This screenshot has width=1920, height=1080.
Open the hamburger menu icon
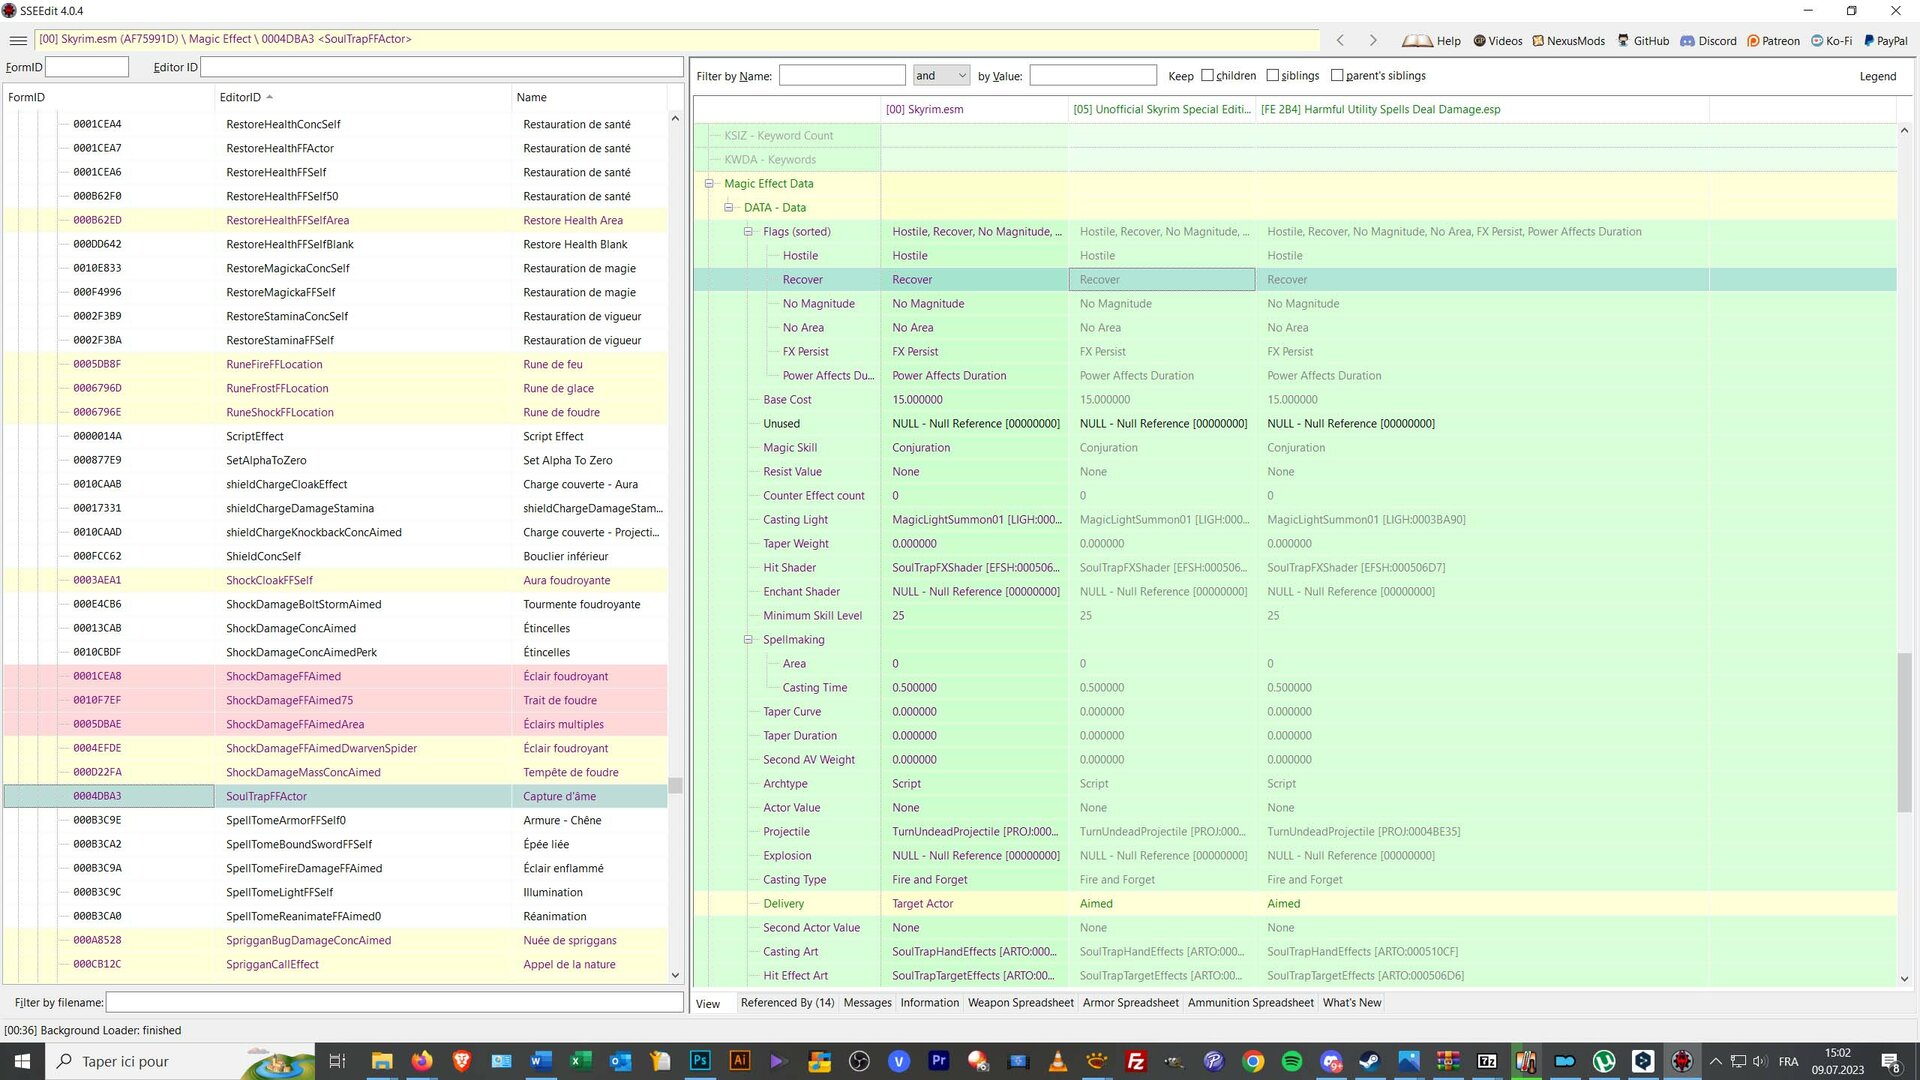click(x=17, y=40)
